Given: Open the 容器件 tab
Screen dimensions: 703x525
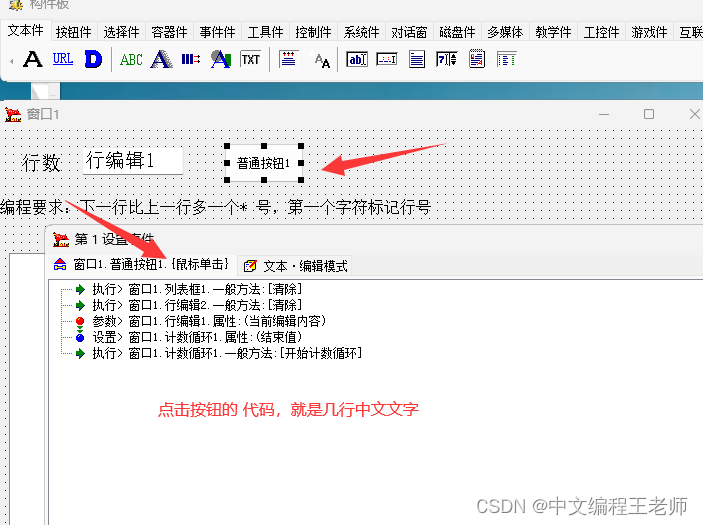Looking at the screenshot, I should pos(169,32).
